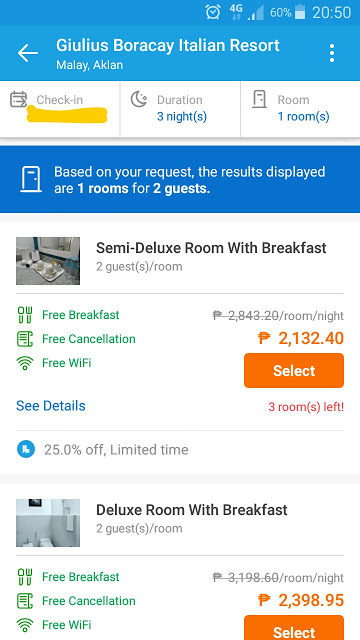Tap the door icon in blue banner
Viewport: 360px width, 640px height.
click(x=31, y=179)
